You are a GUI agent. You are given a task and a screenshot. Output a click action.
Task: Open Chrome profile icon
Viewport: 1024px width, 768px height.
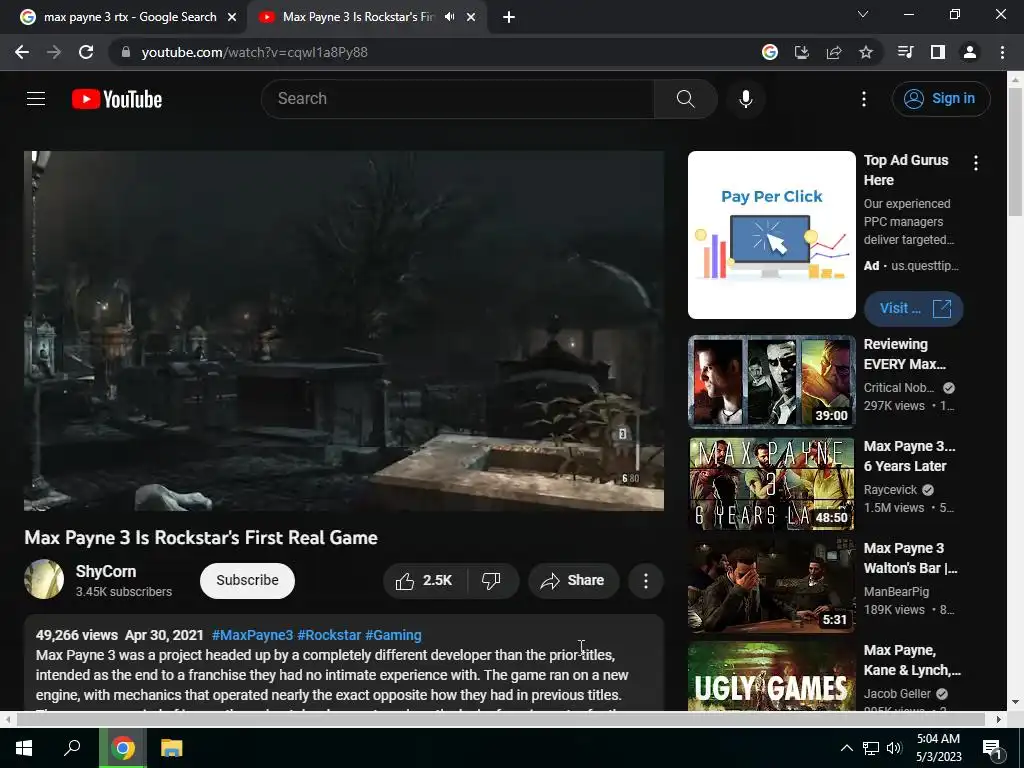click(970, 52)
